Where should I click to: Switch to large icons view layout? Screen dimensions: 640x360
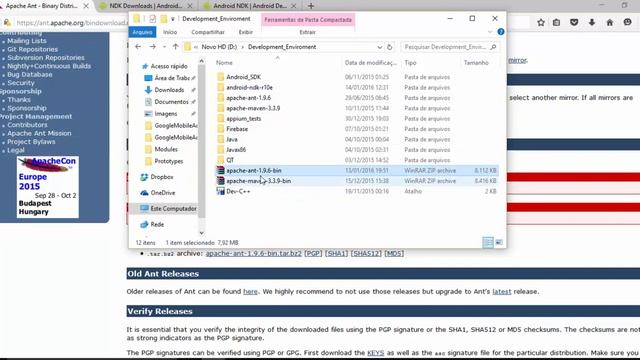(499, 242)
